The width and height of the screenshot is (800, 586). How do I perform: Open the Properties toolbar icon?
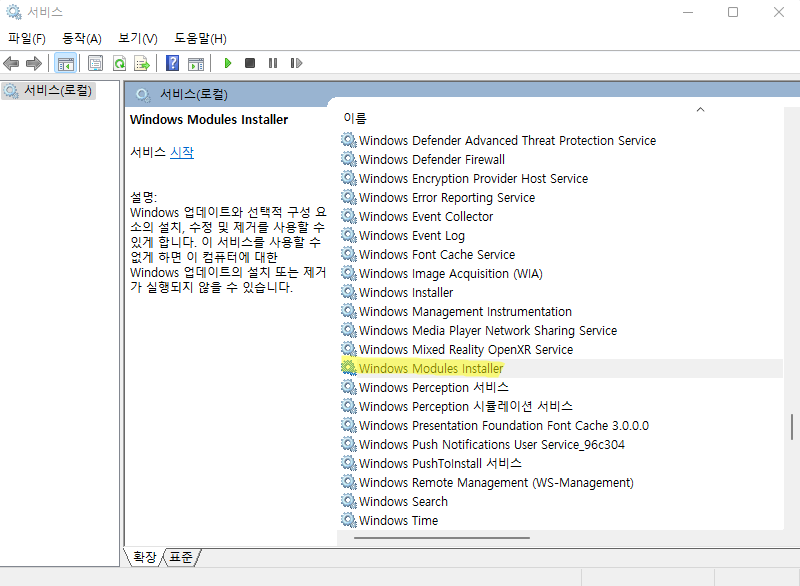95,63
